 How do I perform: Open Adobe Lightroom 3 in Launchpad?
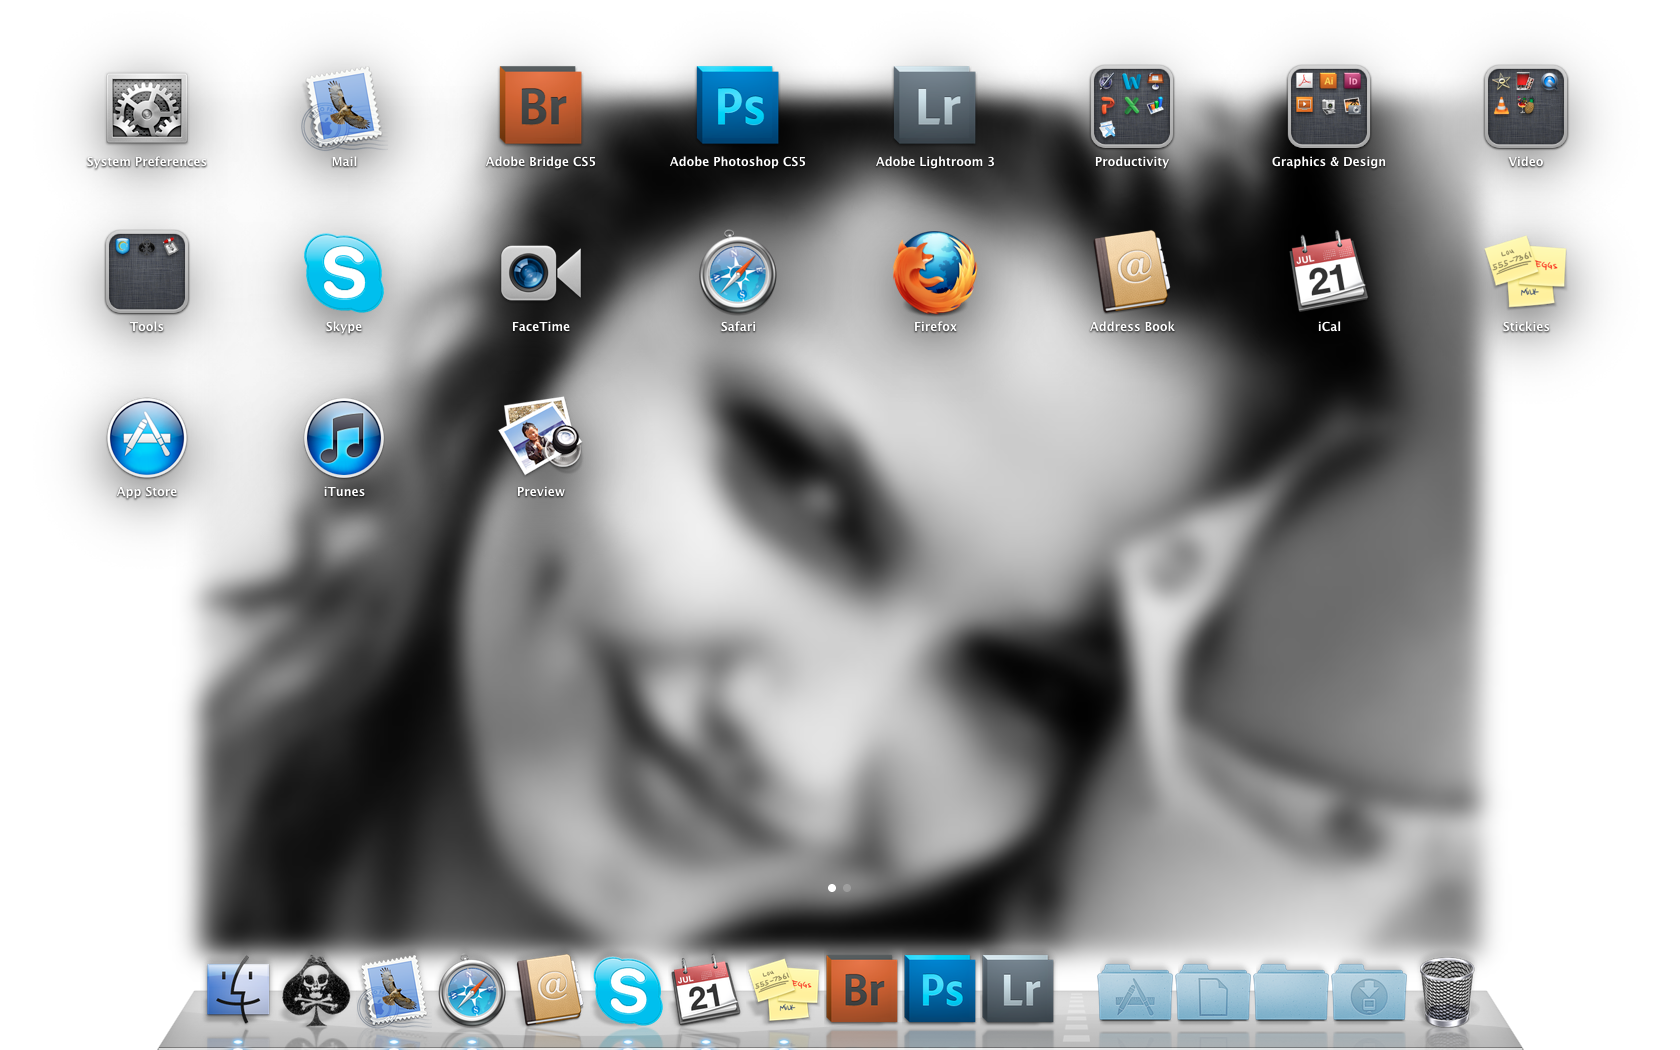[934, 106]
